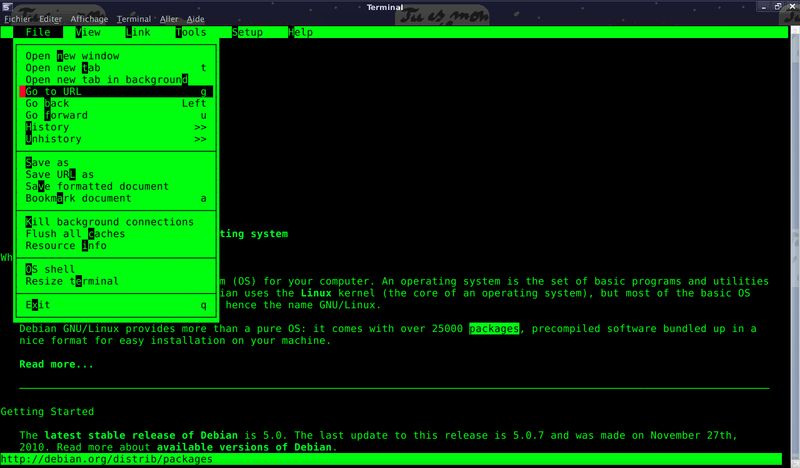Open the Fichier menu

pos(17,19)
